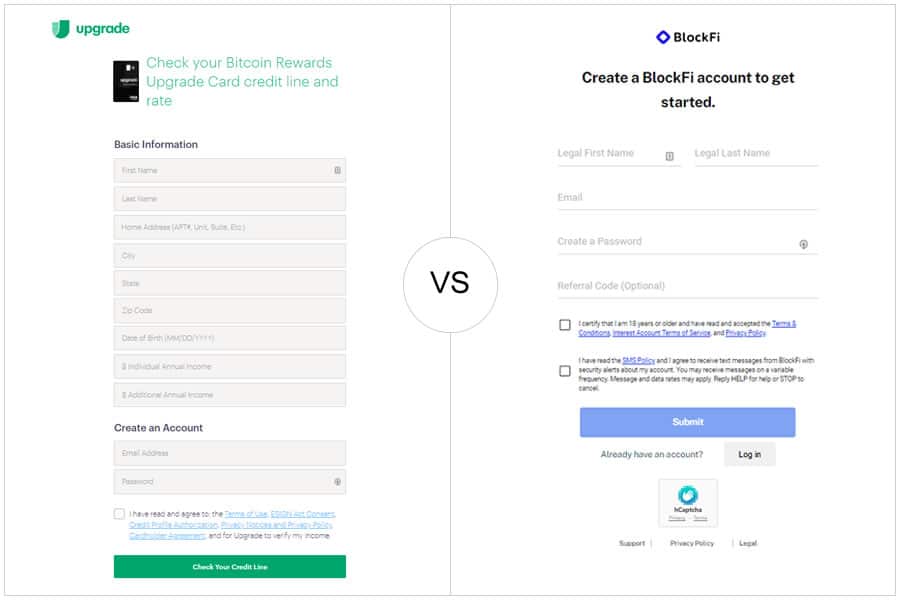Click the Log in button
The image size is (900, 600).
(750, 454)
